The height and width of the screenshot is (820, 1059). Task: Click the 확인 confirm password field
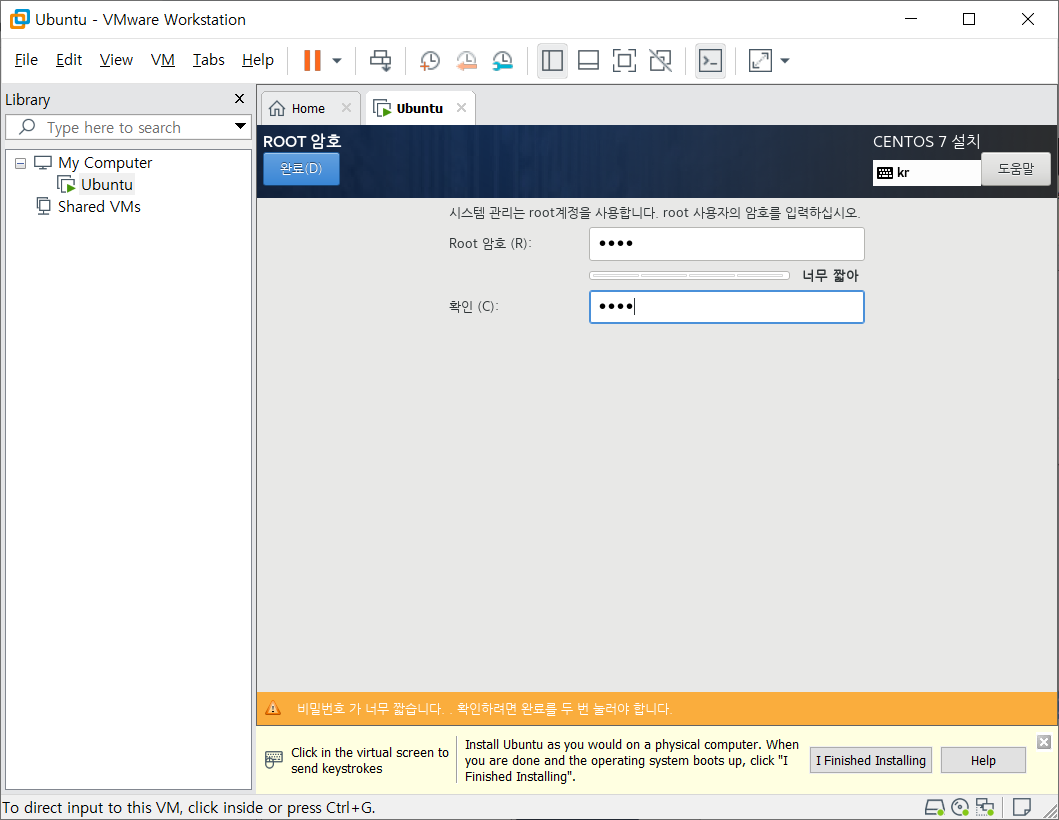click(x=727, y=307)
